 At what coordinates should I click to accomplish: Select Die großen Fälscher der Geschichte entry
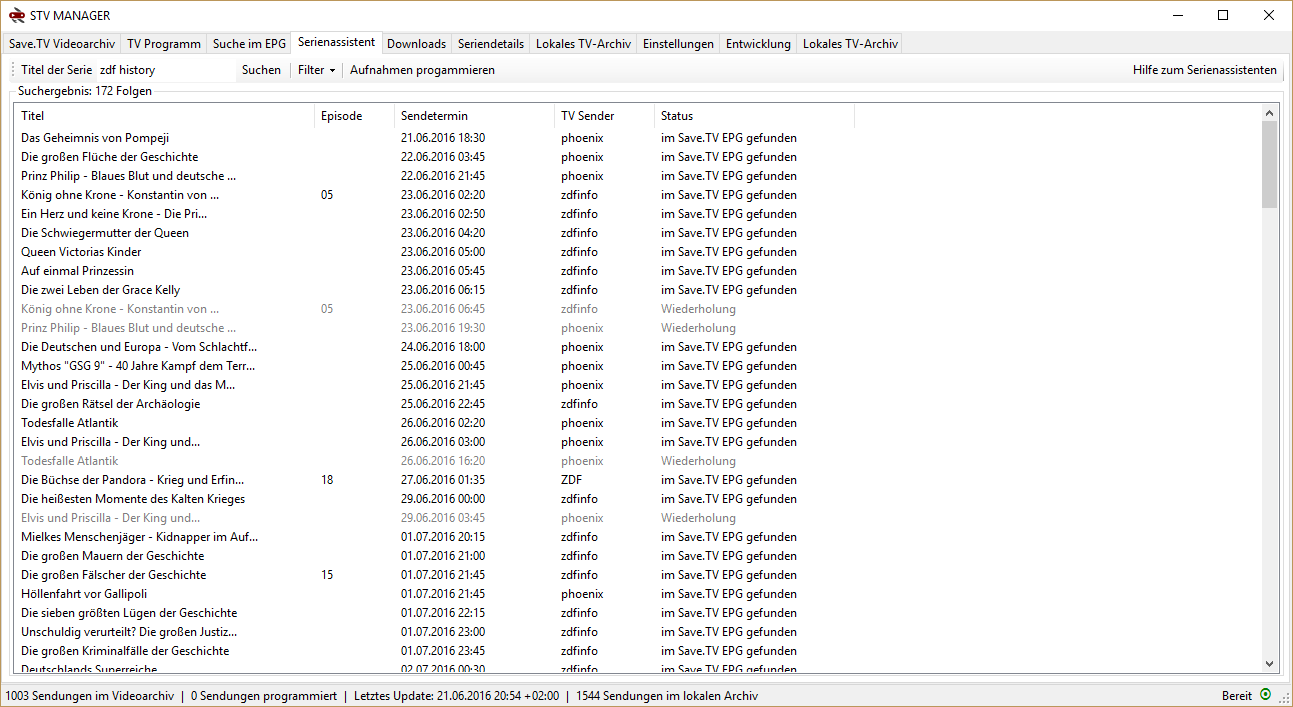113,575
